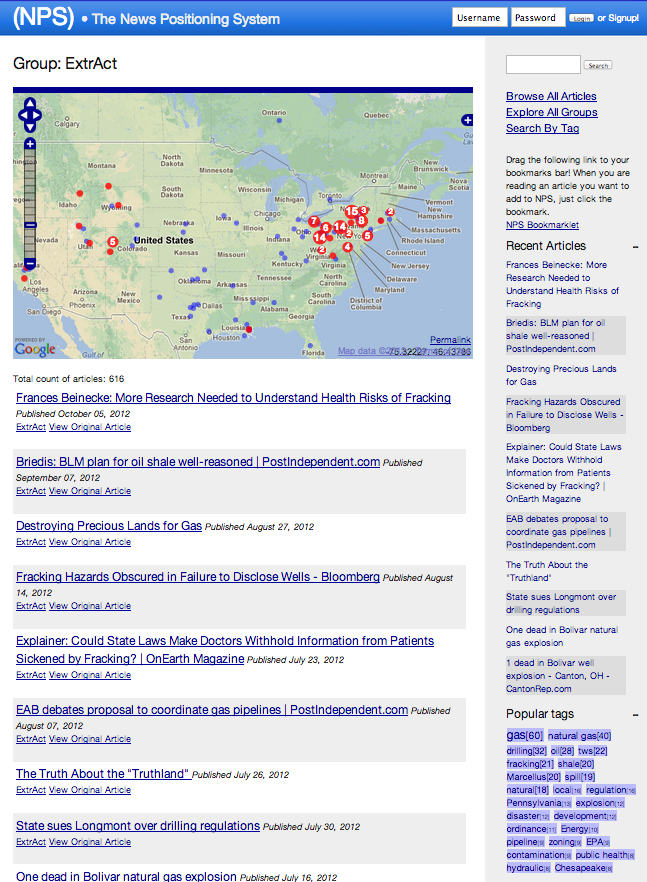Open the cluster marker labeled 15
Screen dimensions: 647x882
tap(352, 212)
